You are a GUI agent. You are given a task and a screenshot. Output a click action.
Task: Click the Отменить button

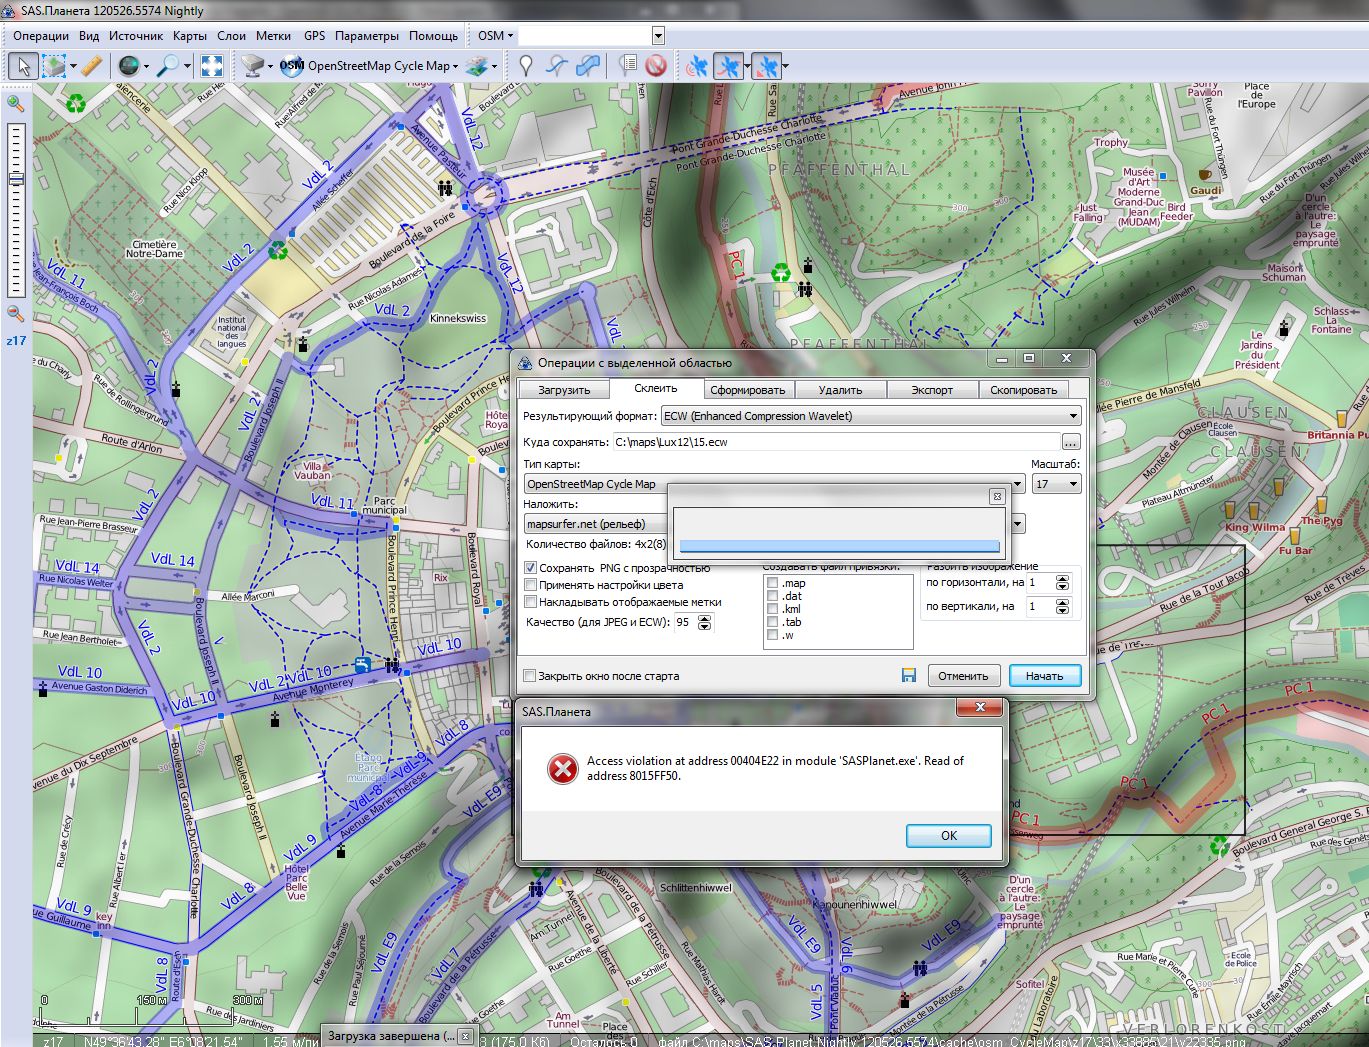pos(963,676)
